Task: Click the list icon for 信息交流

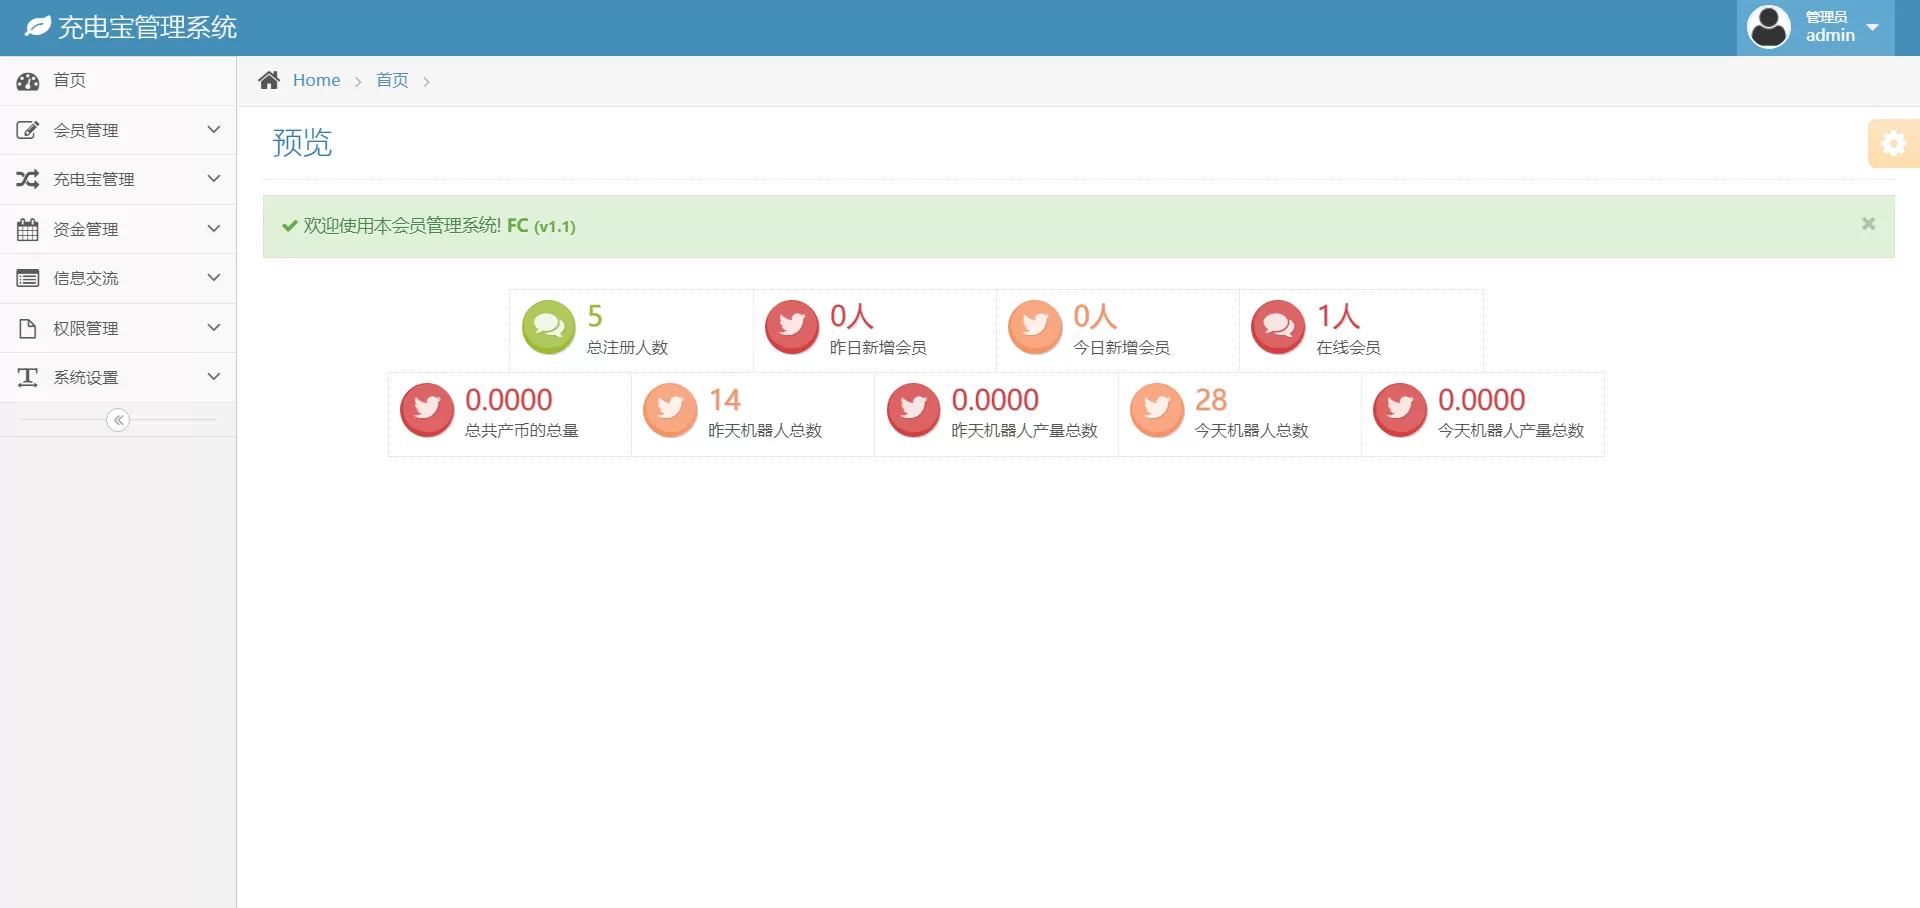Action: point(28,278)
